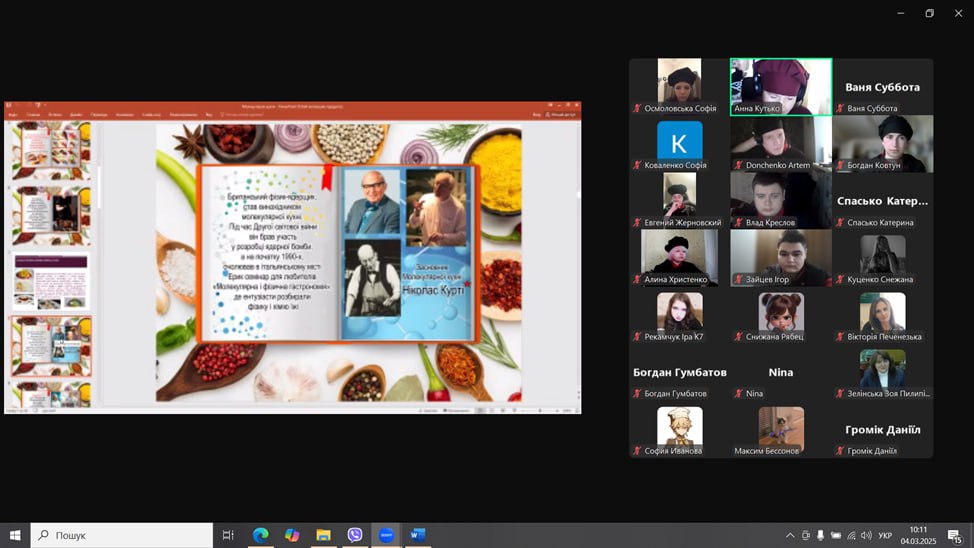Click Коваленко Софія's K avatar tile
Image resolution: width=974 pixels, height=548 pixels.
click(x=679, y=144)
